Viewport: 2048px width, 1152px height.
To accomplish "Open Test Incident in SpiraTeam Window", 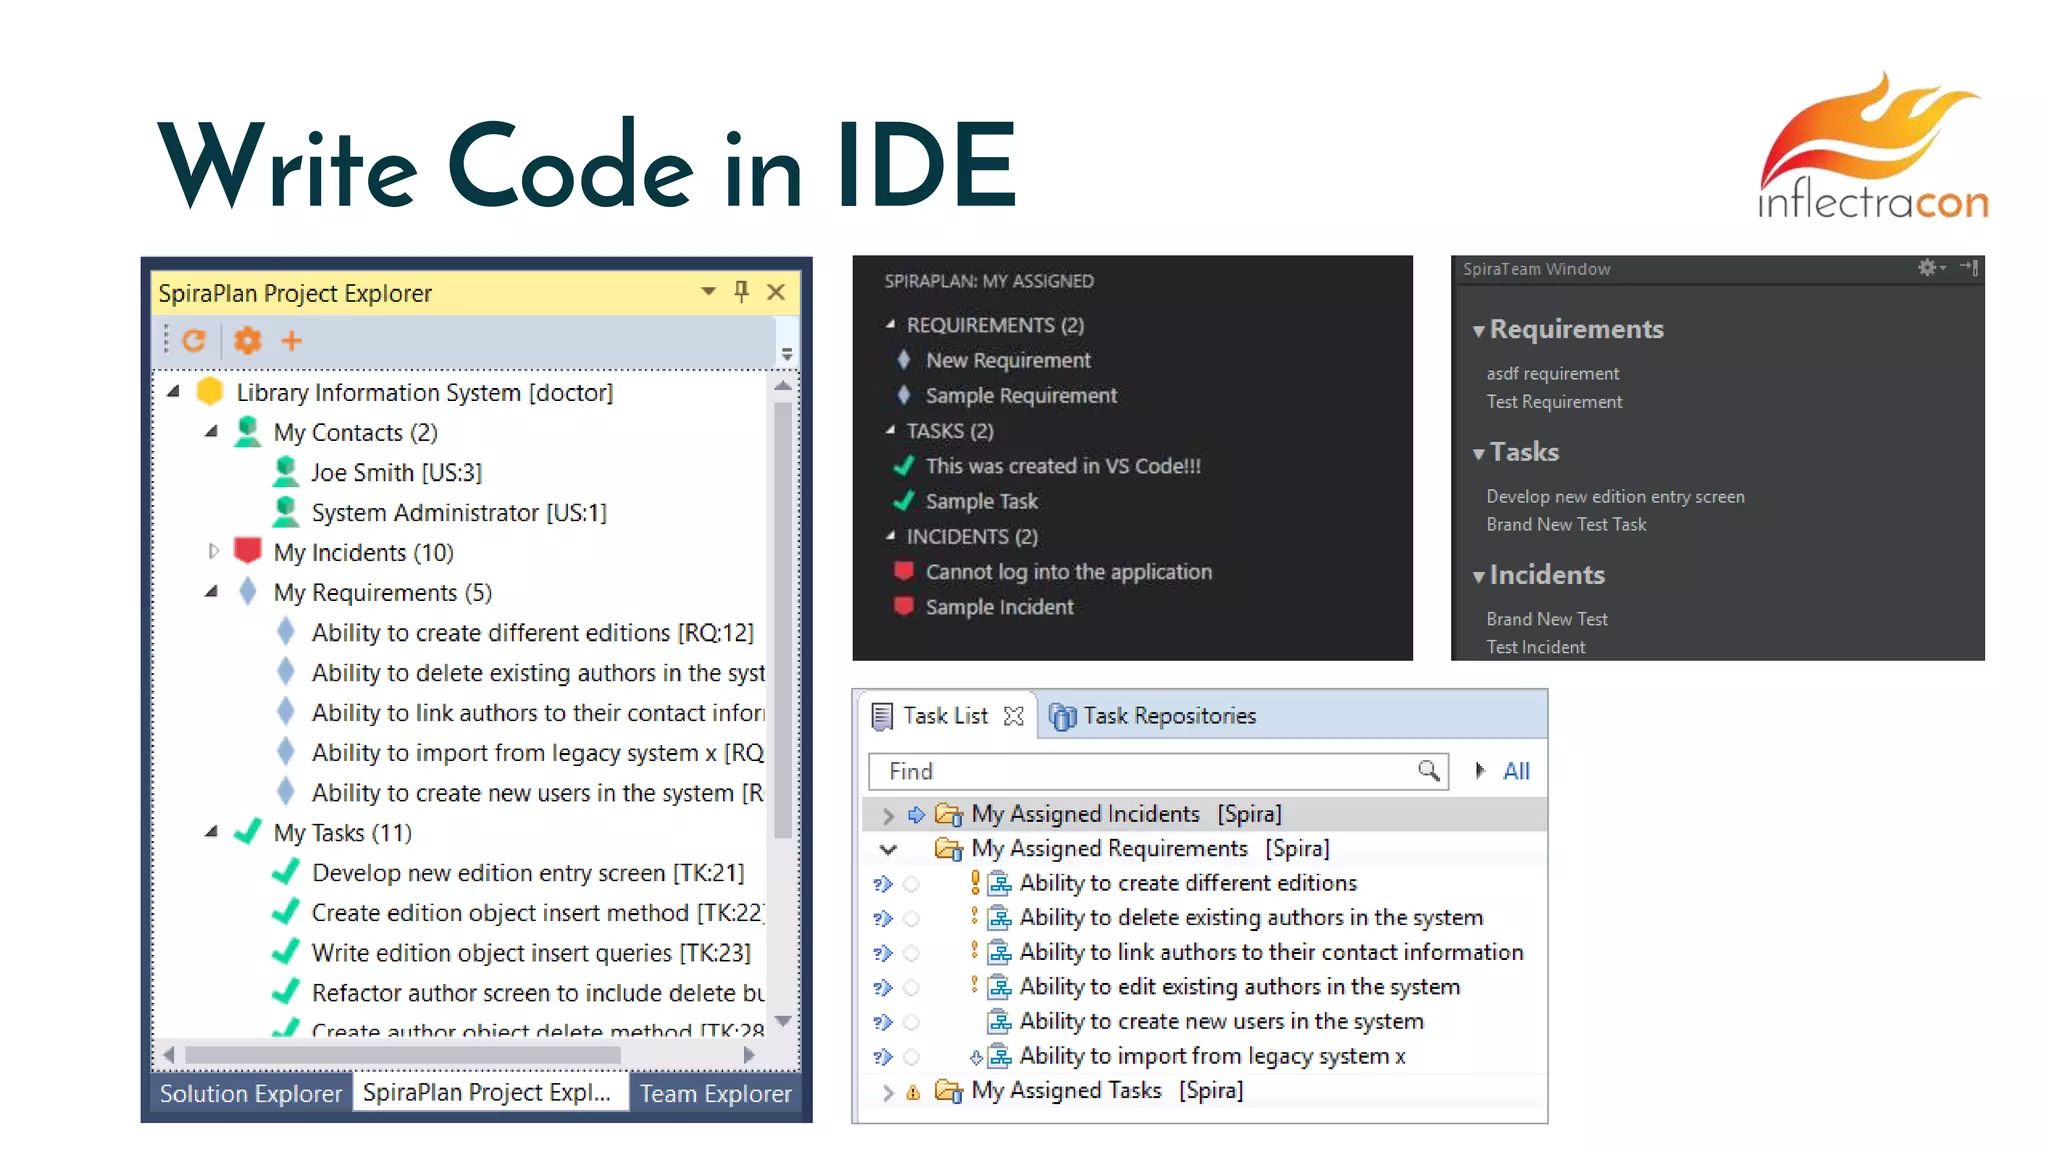I will [1535, 647].
